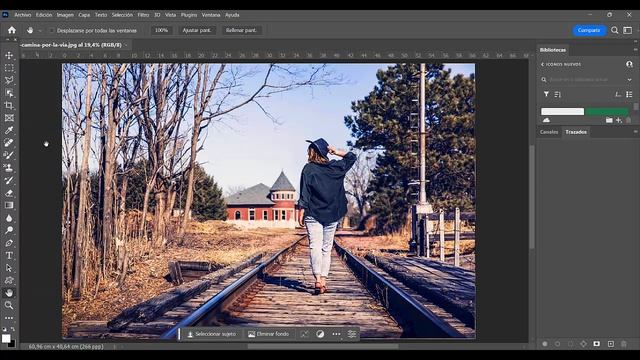Click the Libraries add element plus icon
This screenshot has height=360, width=640.
point(619,120)
